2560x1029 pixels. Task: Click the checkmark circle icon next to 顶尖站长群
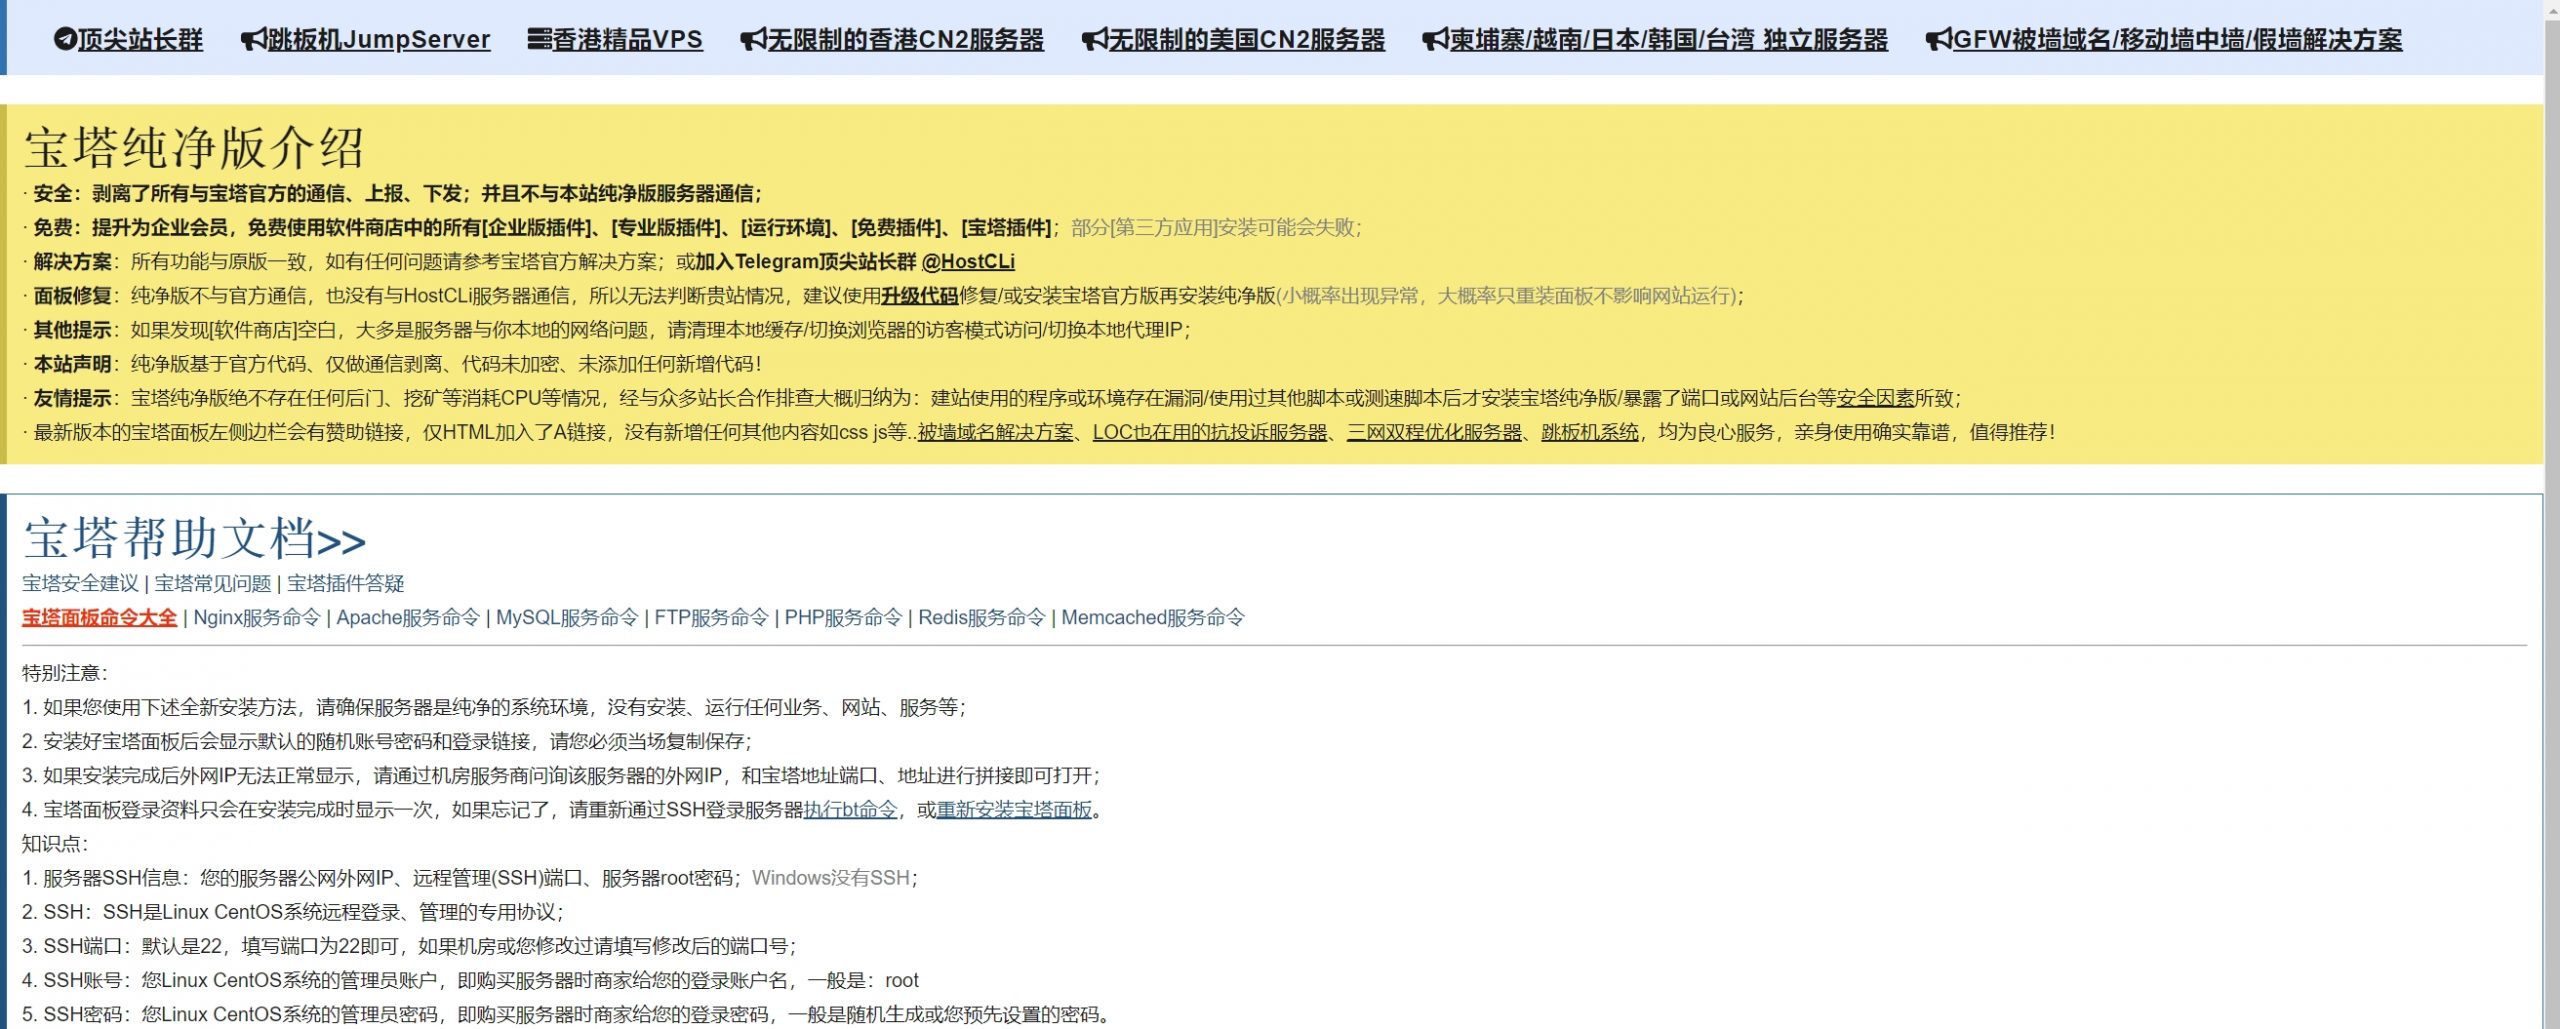click(63, 38)
